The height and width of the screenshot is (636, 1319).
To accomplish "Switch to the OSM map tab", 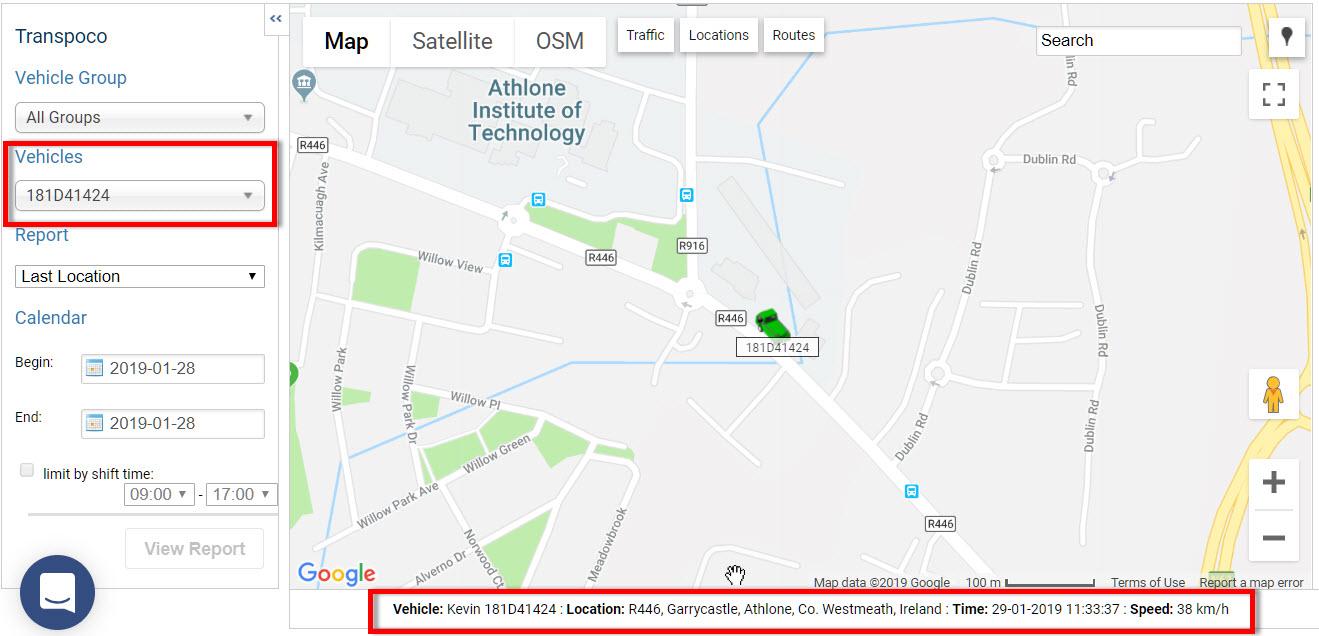I will [x=560, y=41].
